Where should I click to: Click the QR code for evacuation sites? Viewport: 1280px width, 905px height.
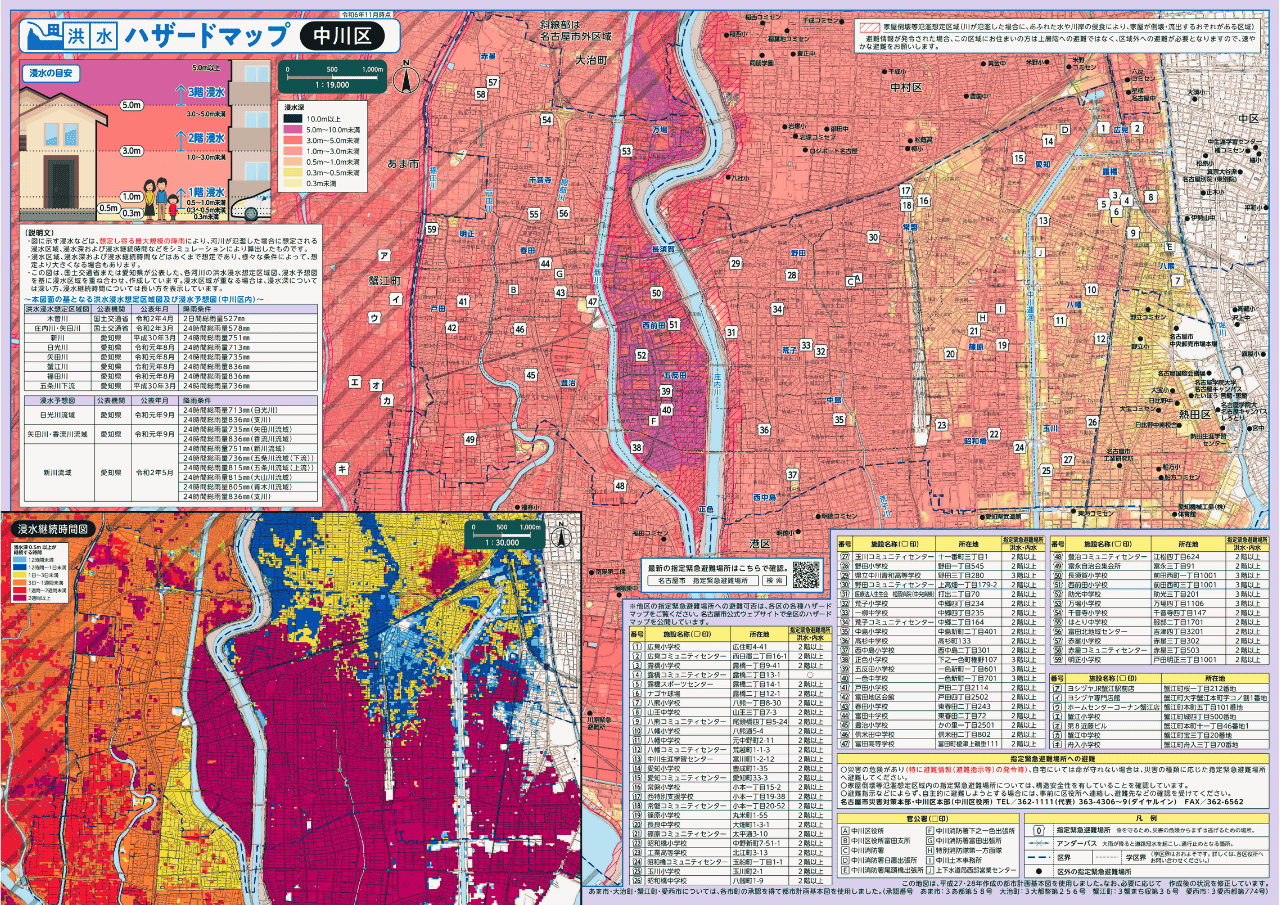(x=806, y=574)
